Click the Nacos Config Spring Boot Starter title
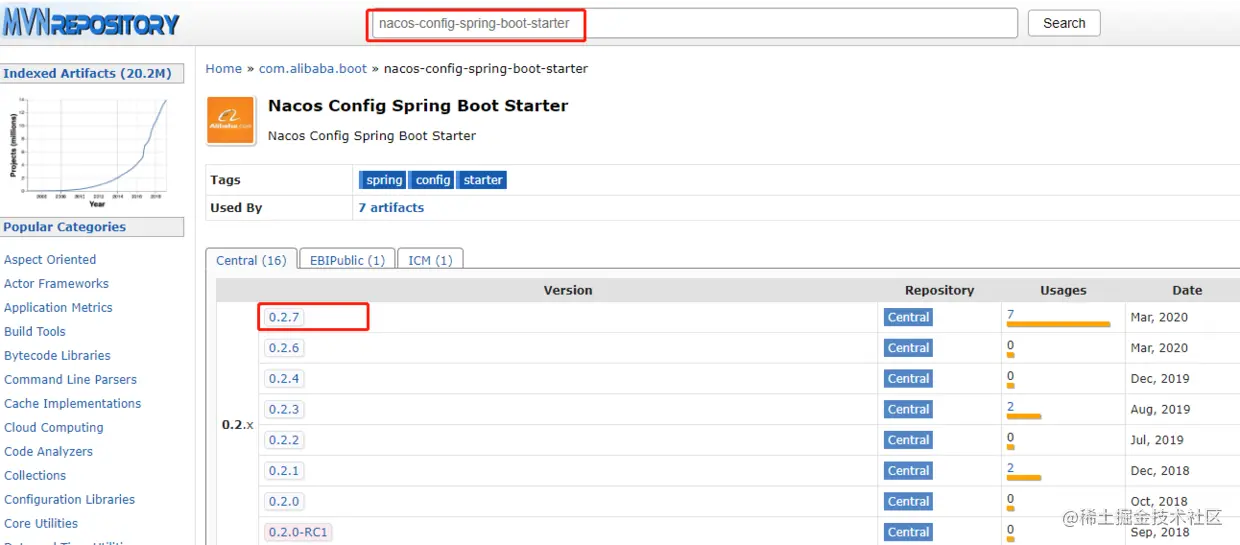 (418, 106)
